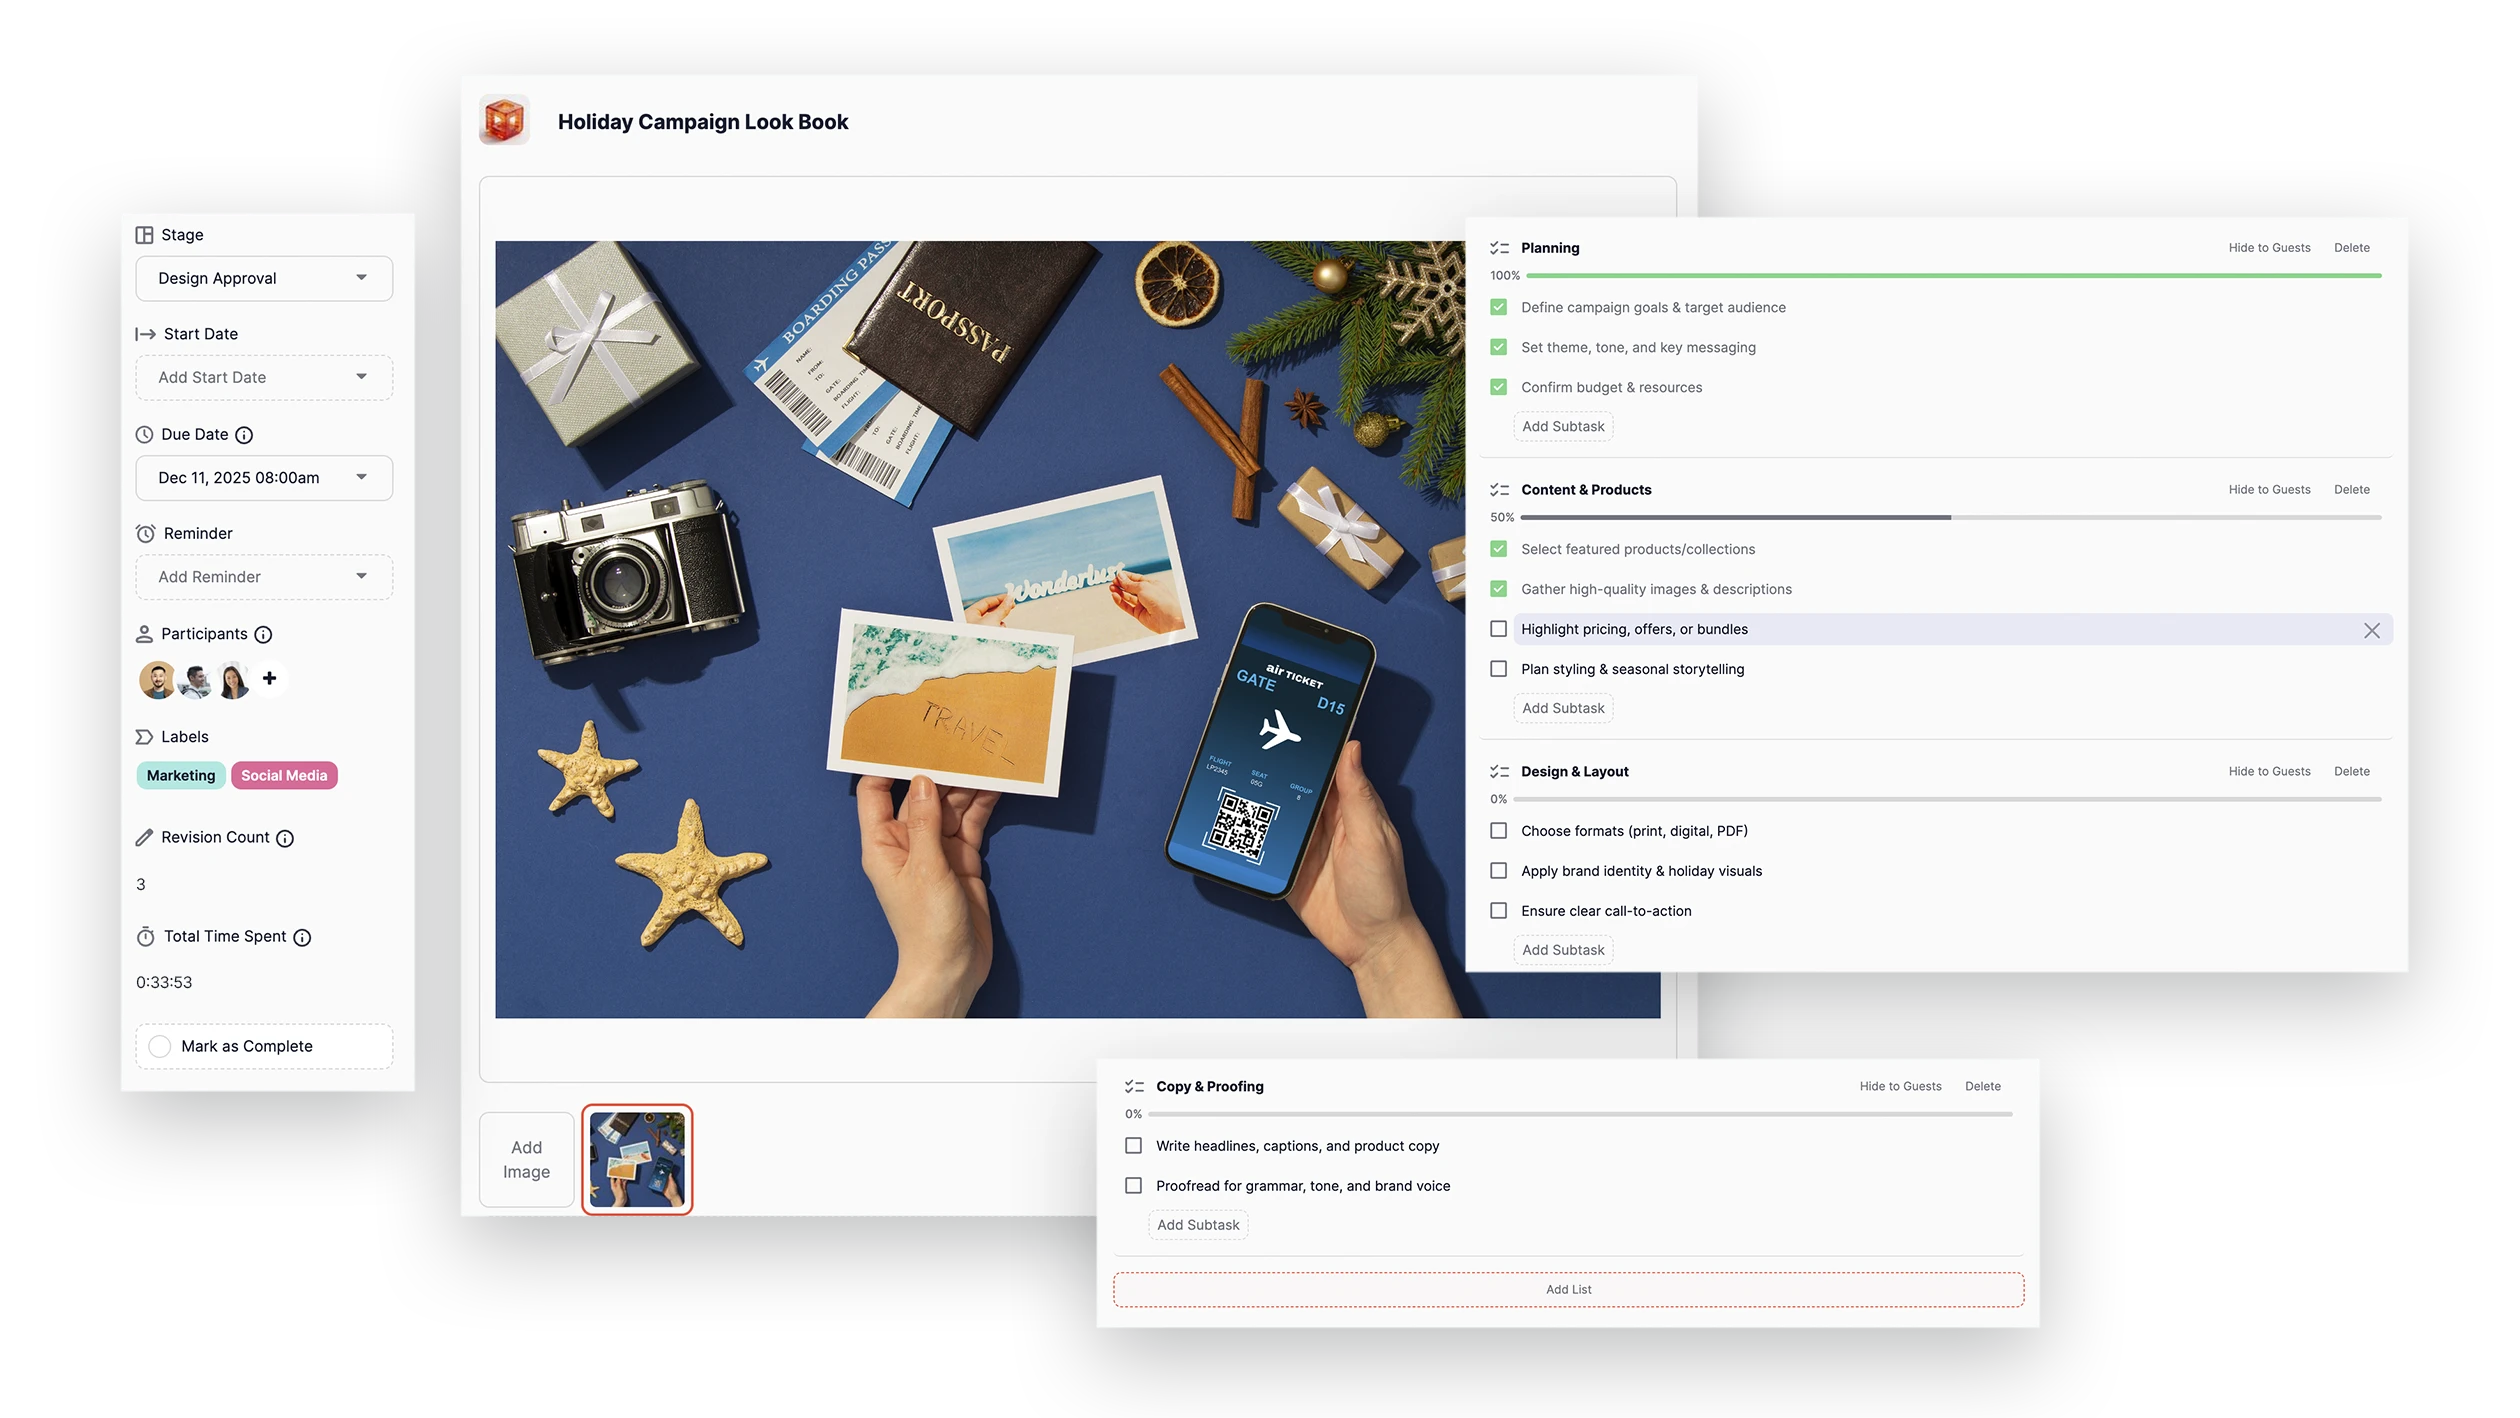Click the Holiday Campaign Look Book cube icon
The image size is (2520, 1418).
(505, 120)
